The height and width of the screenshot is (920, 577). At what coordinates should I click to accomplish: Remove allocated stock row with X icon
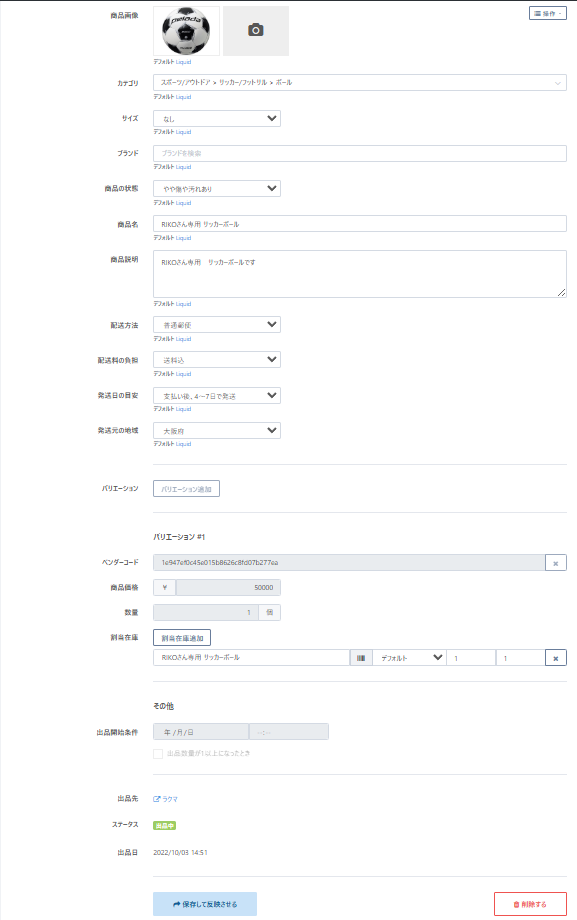pyautogui.click(x=555, y=658)
